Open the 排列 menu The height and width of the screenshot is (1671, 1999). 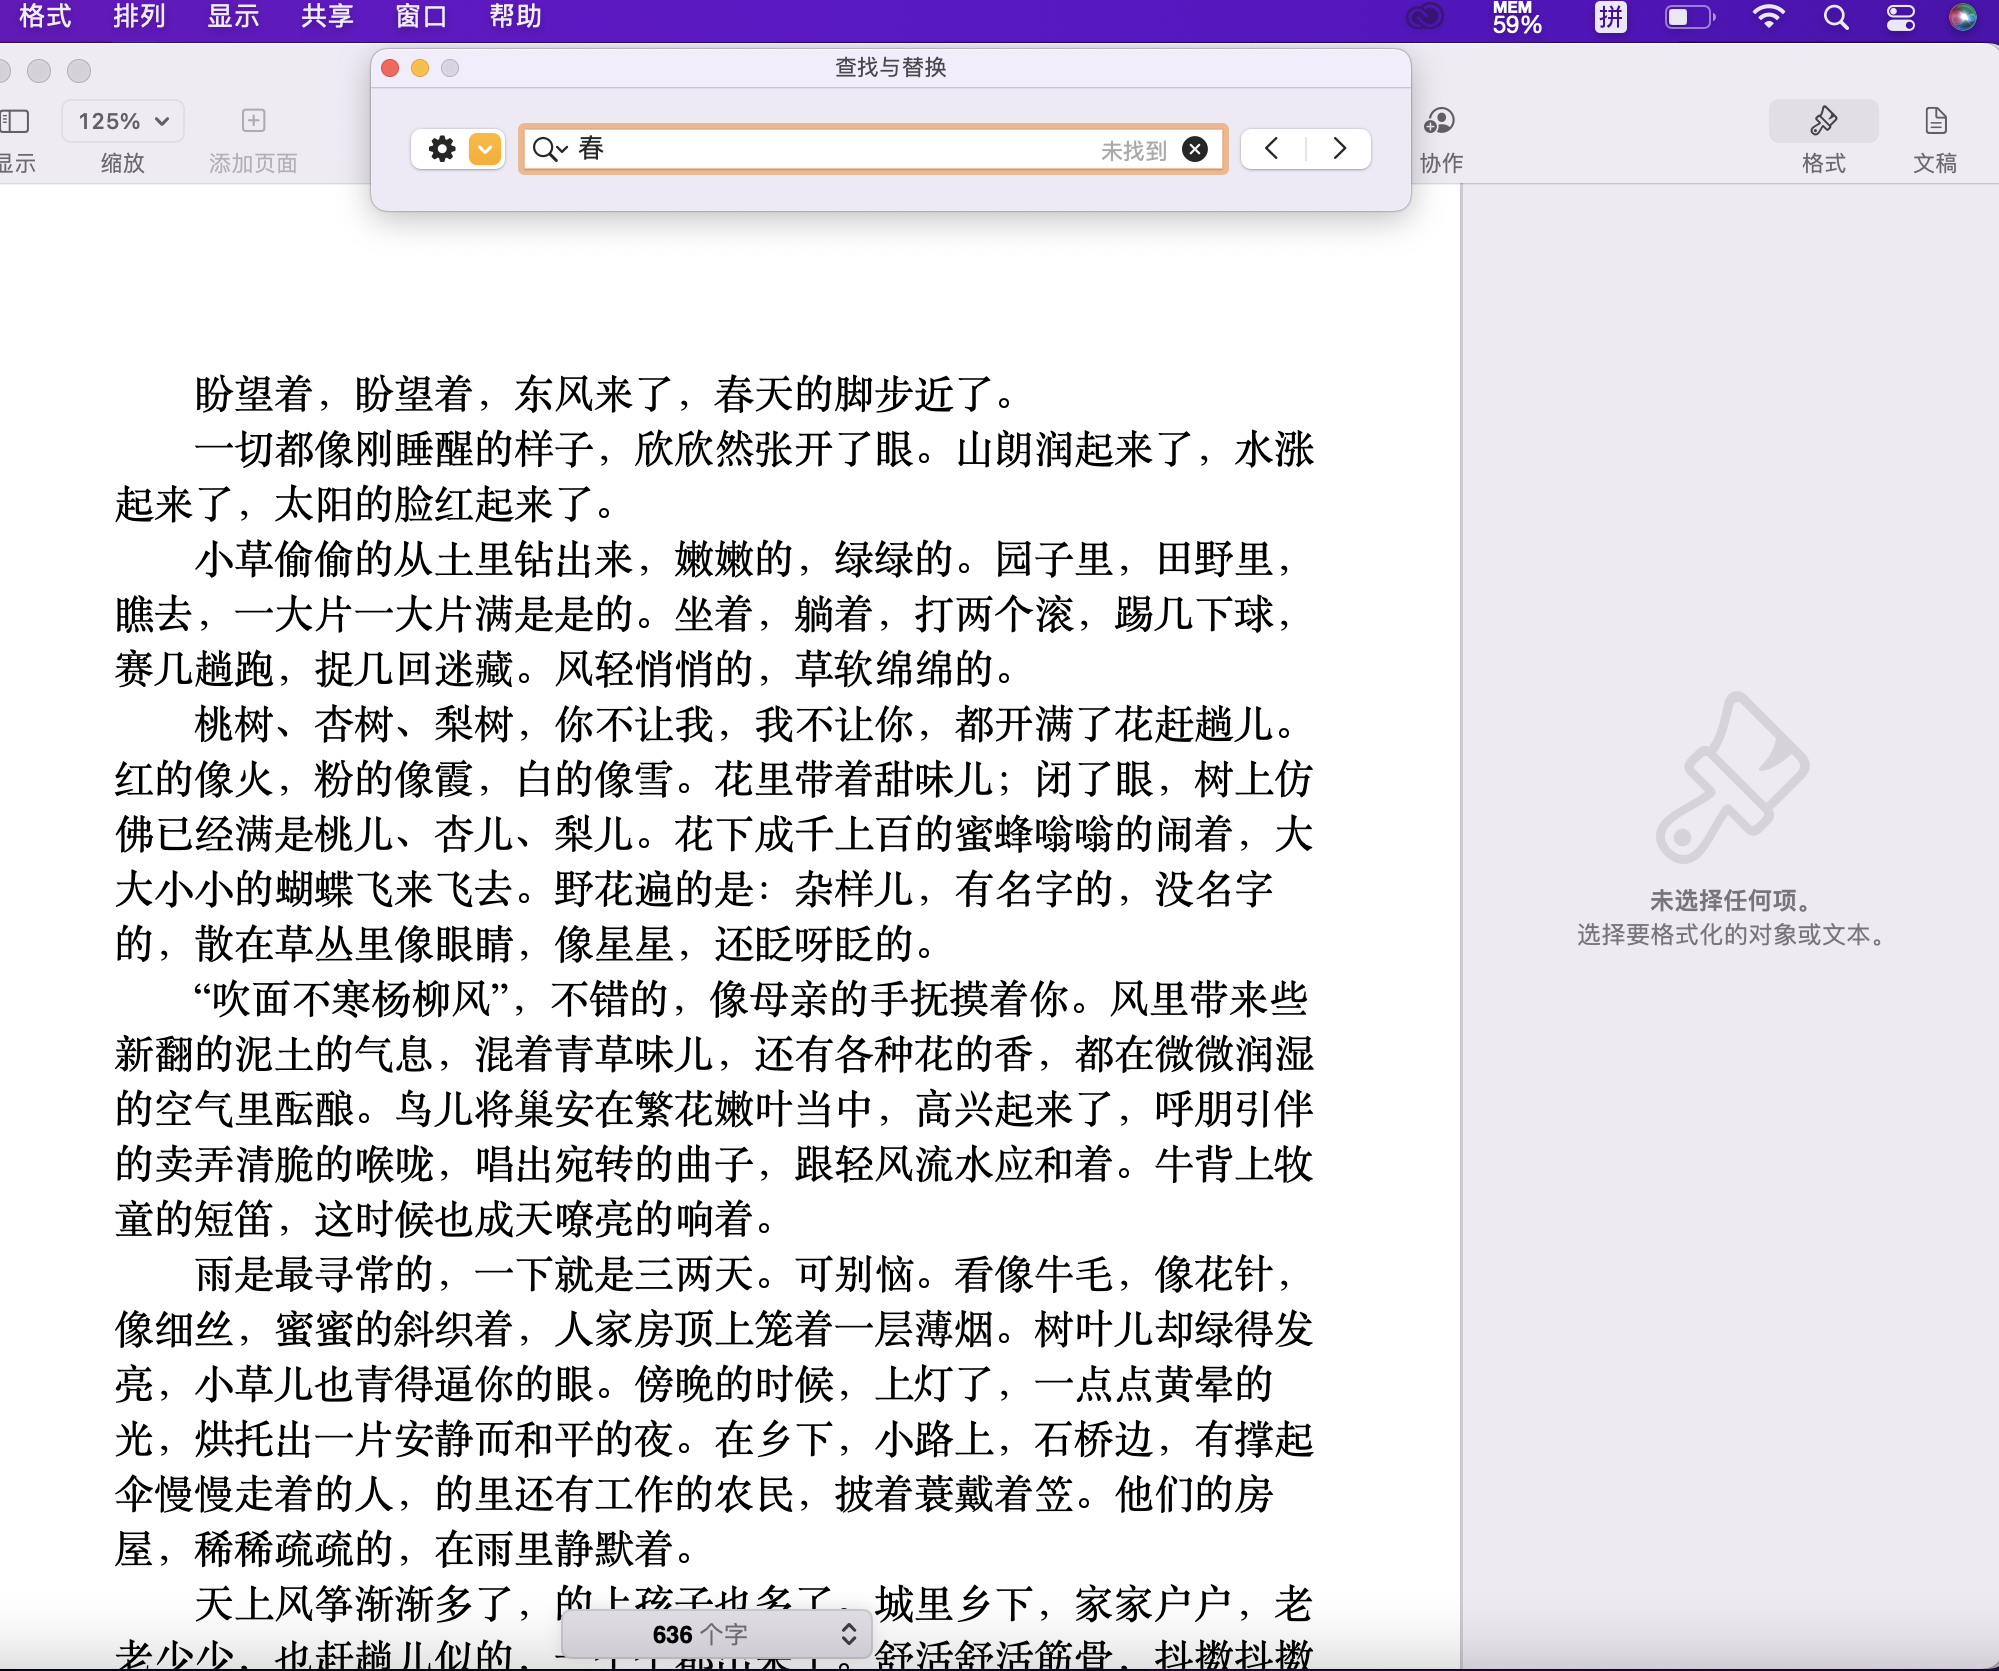pyautogui.click(x=139, y=16)
